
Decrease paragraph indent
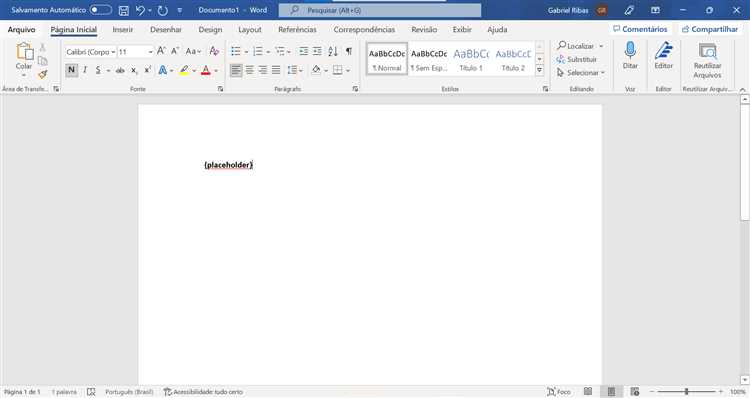303,51
